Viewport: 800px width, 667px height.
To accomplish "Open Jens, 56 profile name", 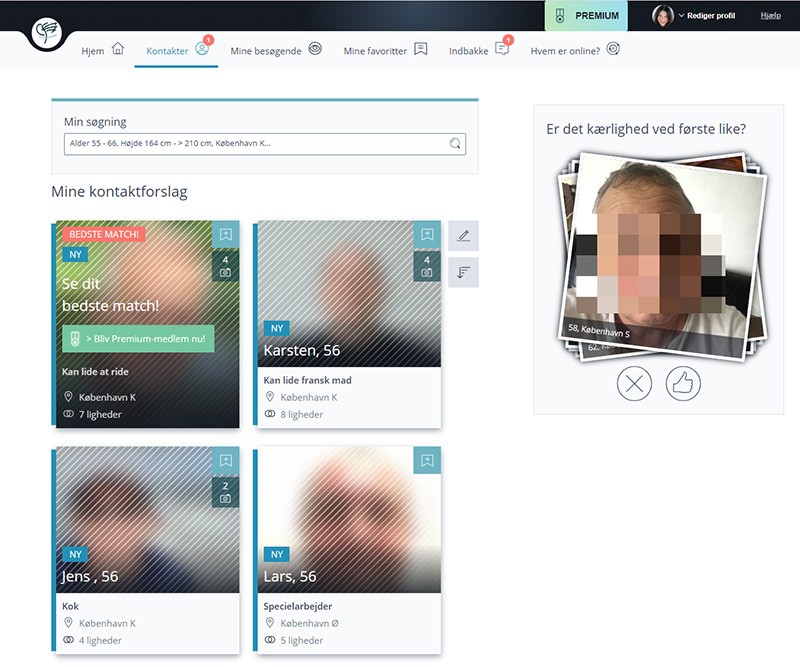I will 89,577.
